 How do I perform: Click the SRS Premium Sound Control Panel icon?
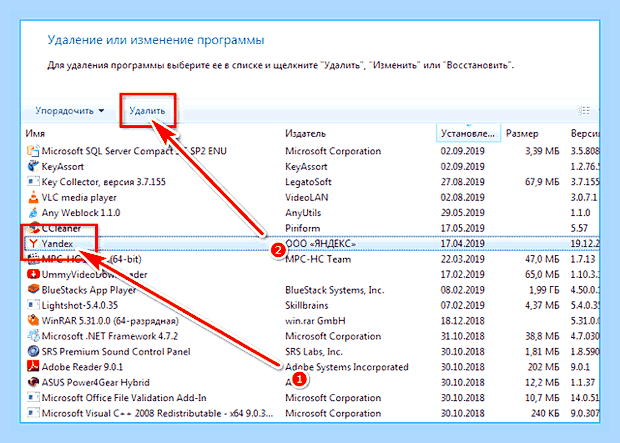point(33,351)
